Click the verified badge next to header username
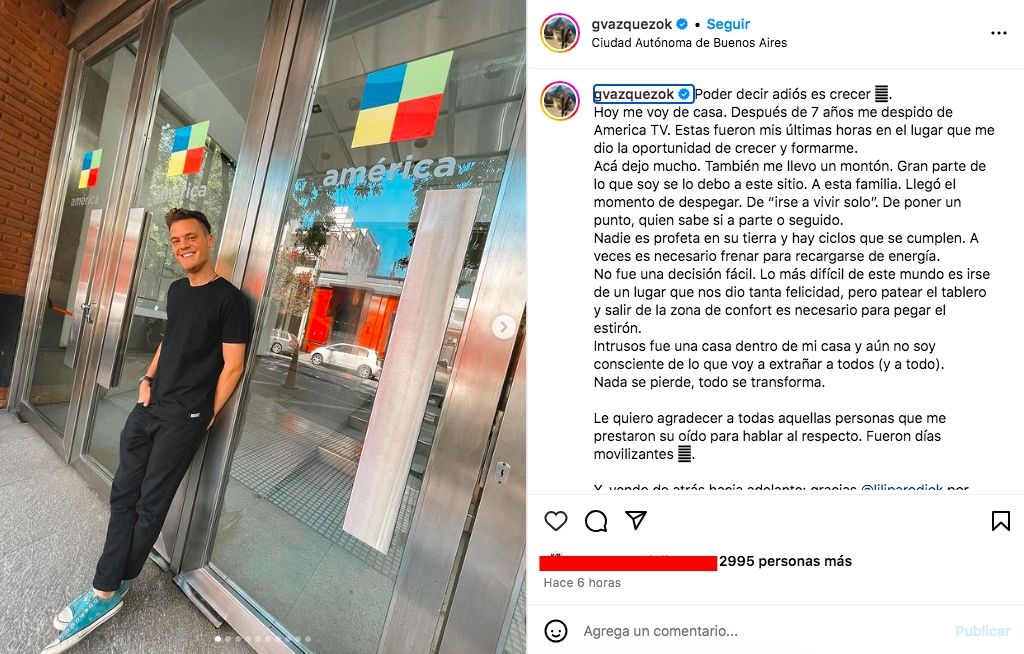Screen dimensions: 1024x654 tap(682, 24)
